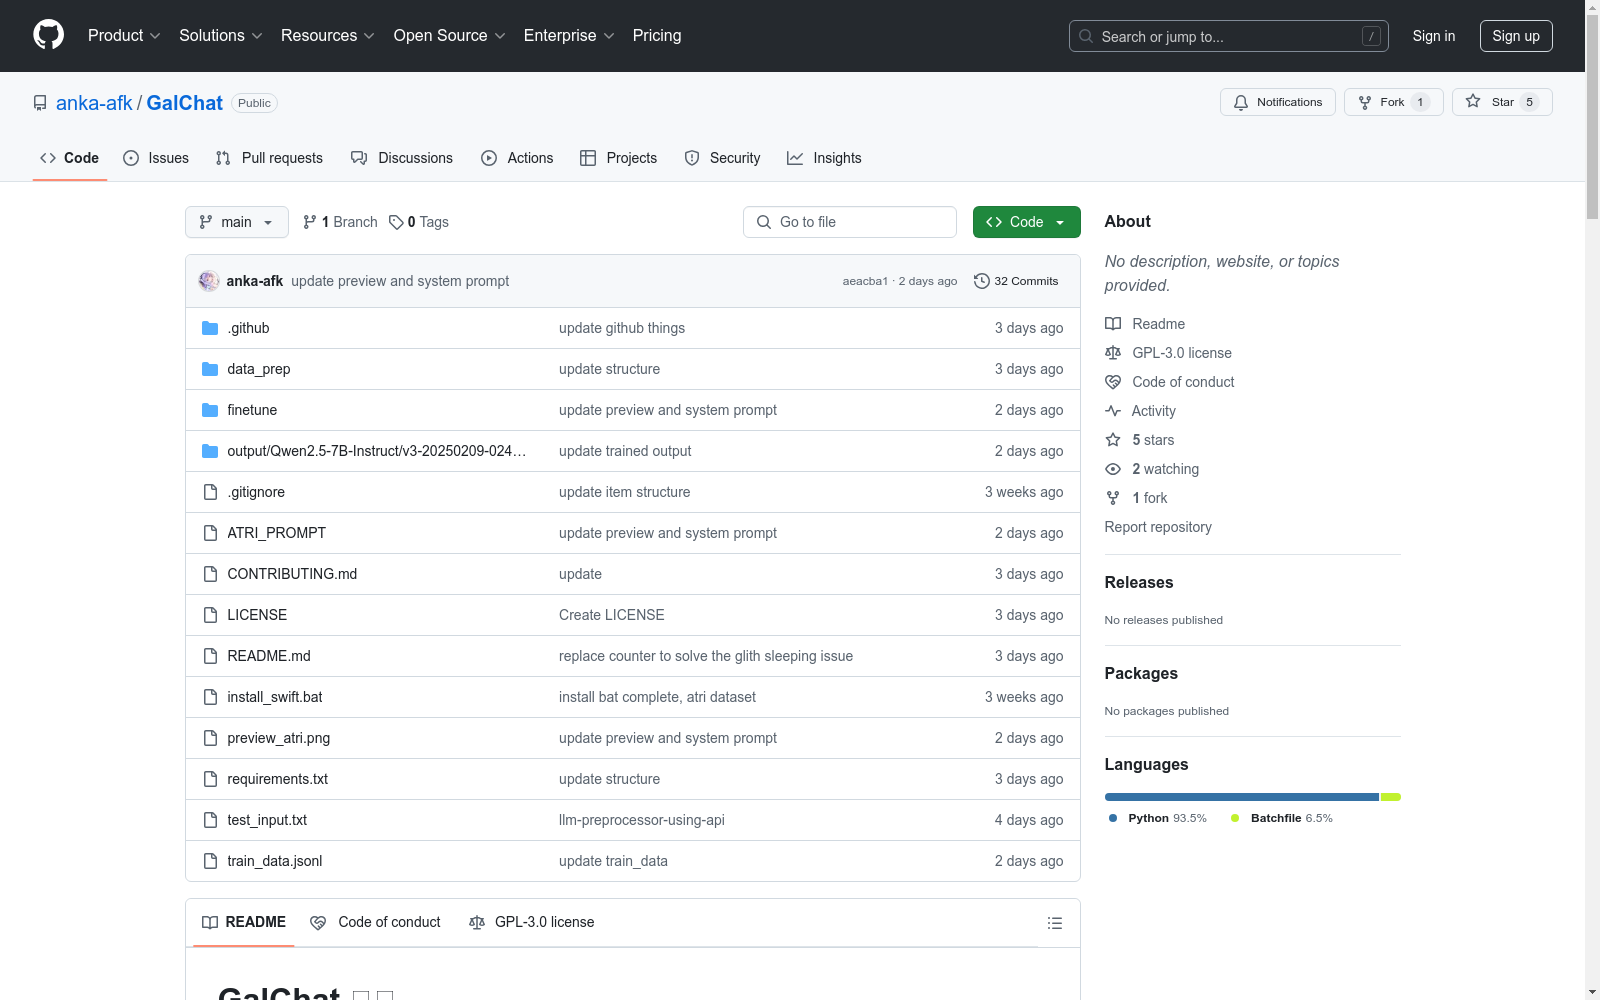Click the README outline list icon

(1055, 923)
